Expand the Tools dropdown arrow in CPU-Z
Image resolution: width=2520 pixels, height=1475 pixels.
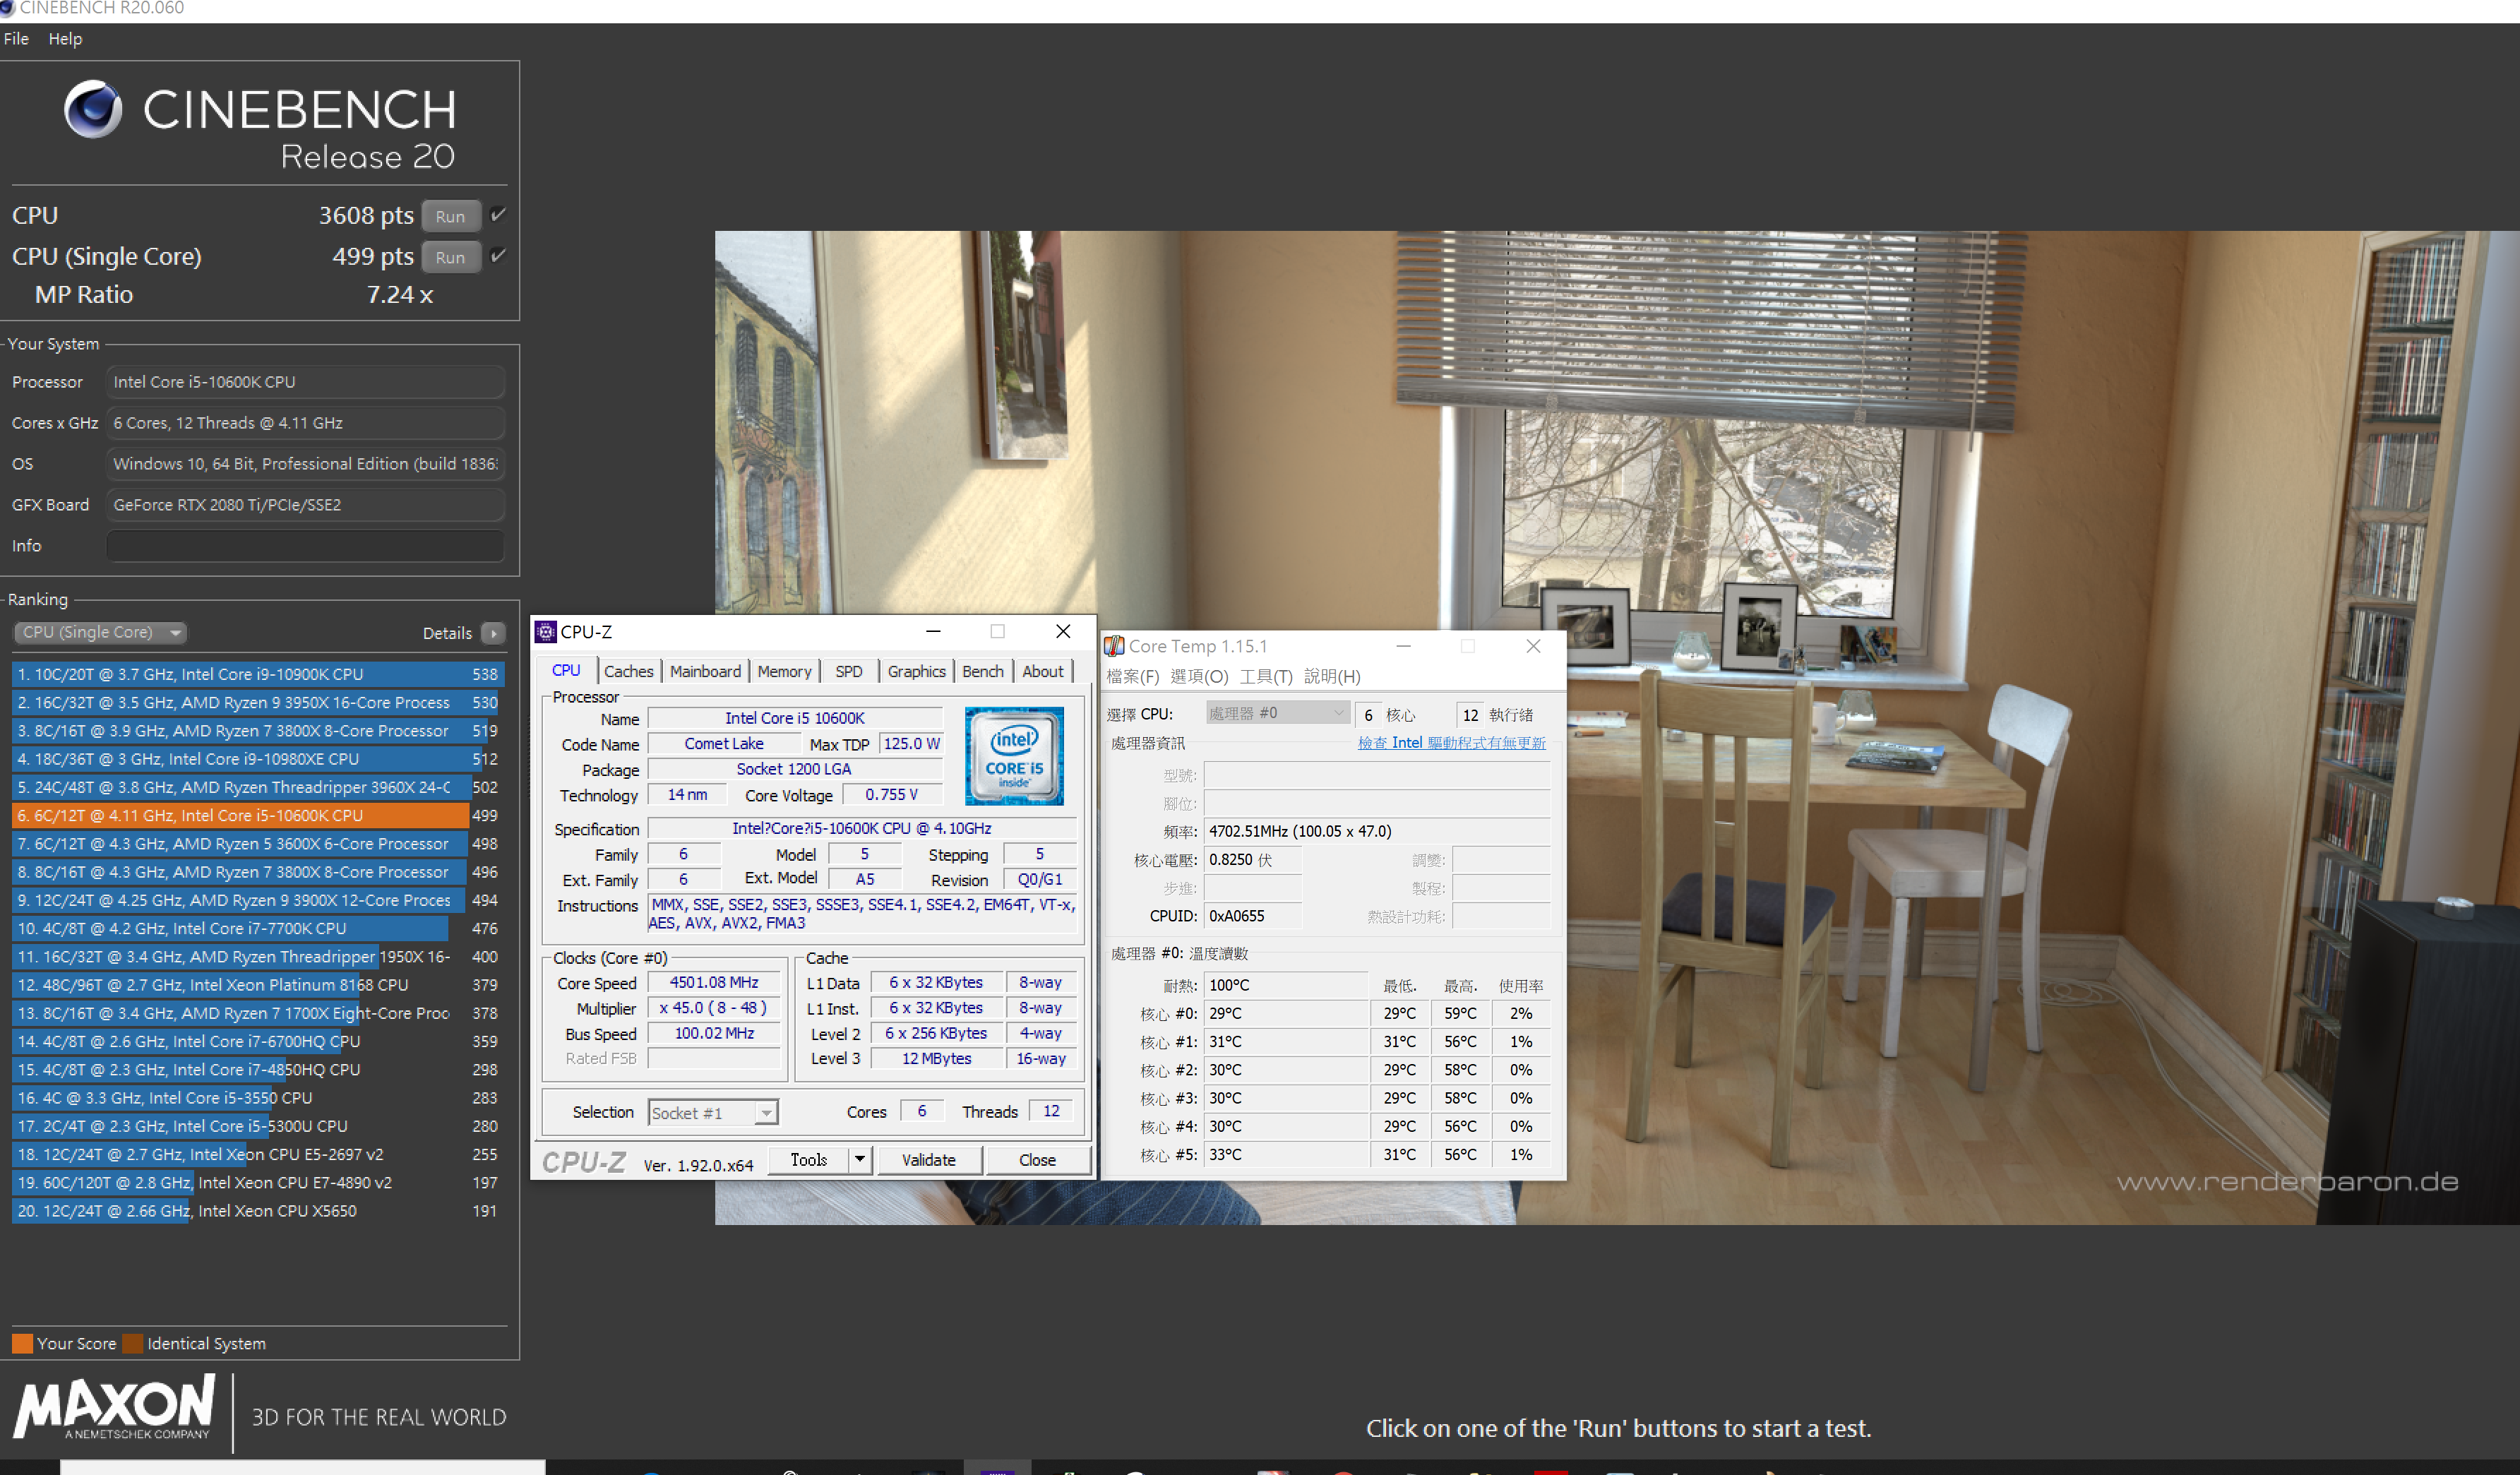(860, 1160)
